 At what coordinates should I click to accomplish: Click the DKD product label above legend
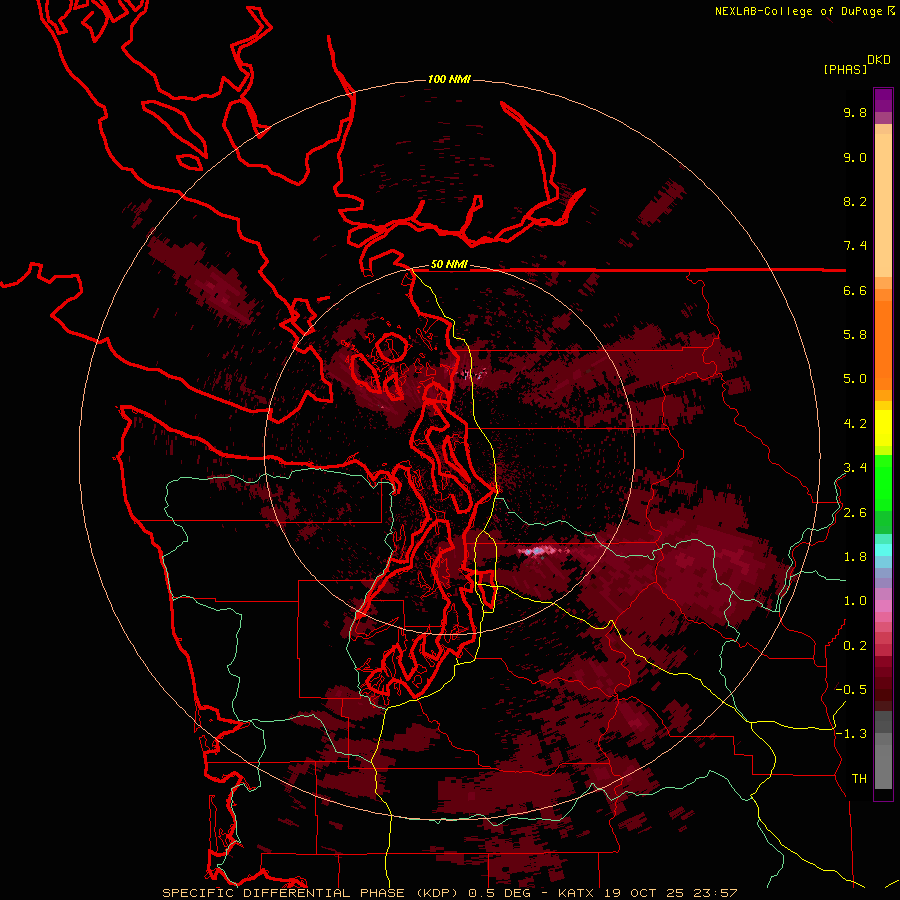coord(879,60)
